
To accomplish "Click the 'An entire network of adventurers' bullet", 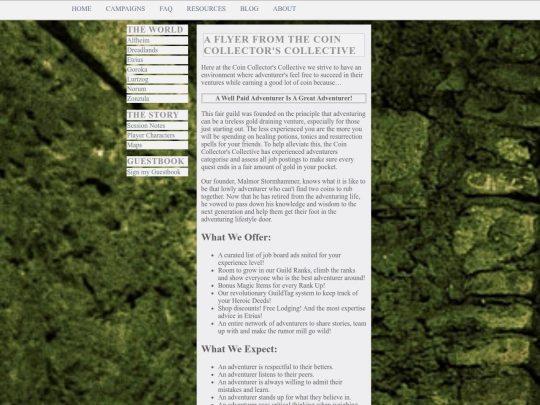I will 292,327.
